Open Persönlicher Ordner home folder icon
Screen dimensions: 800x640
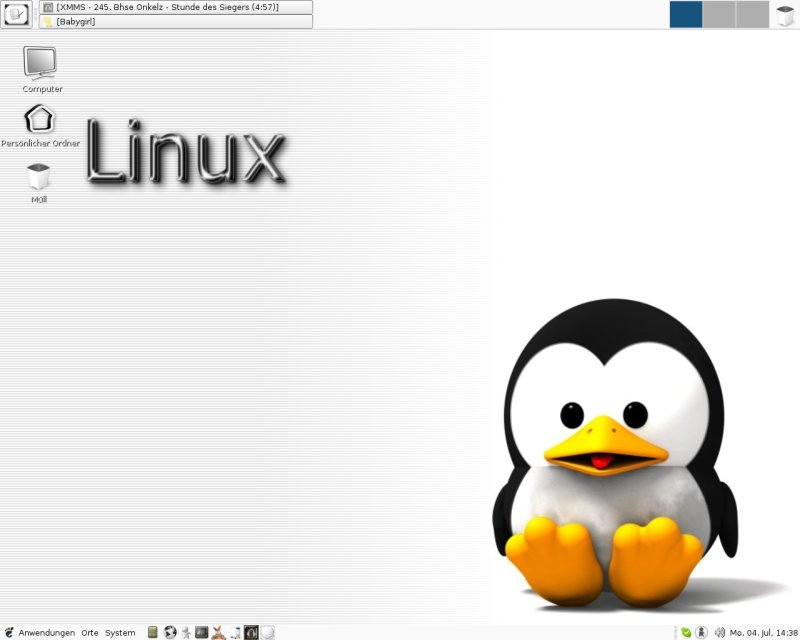tap(40, 126)
